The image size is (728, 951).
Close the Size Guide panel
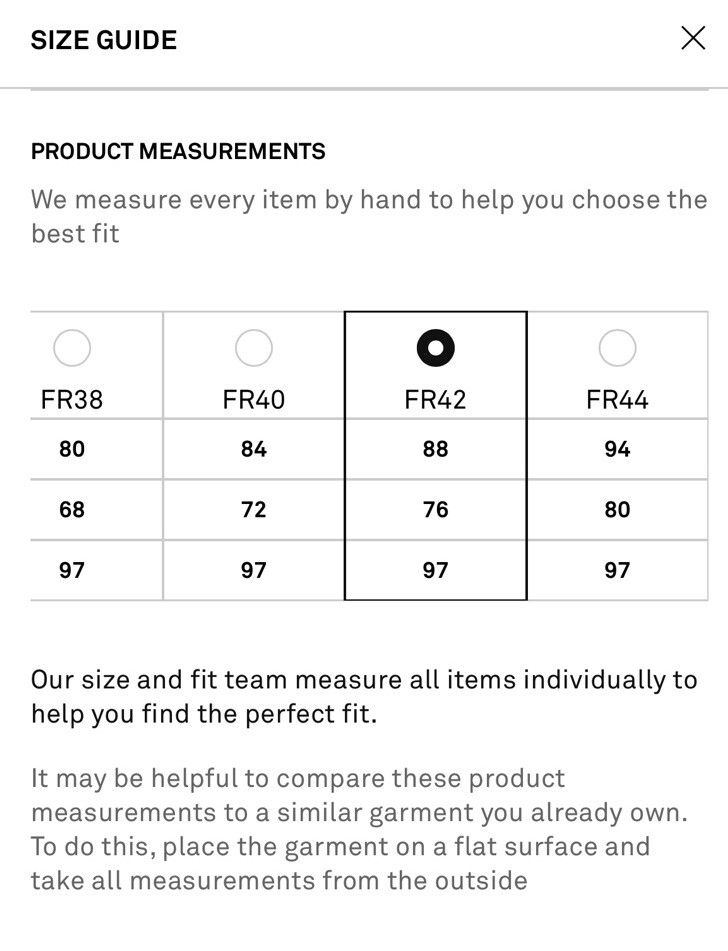(693, 38)
